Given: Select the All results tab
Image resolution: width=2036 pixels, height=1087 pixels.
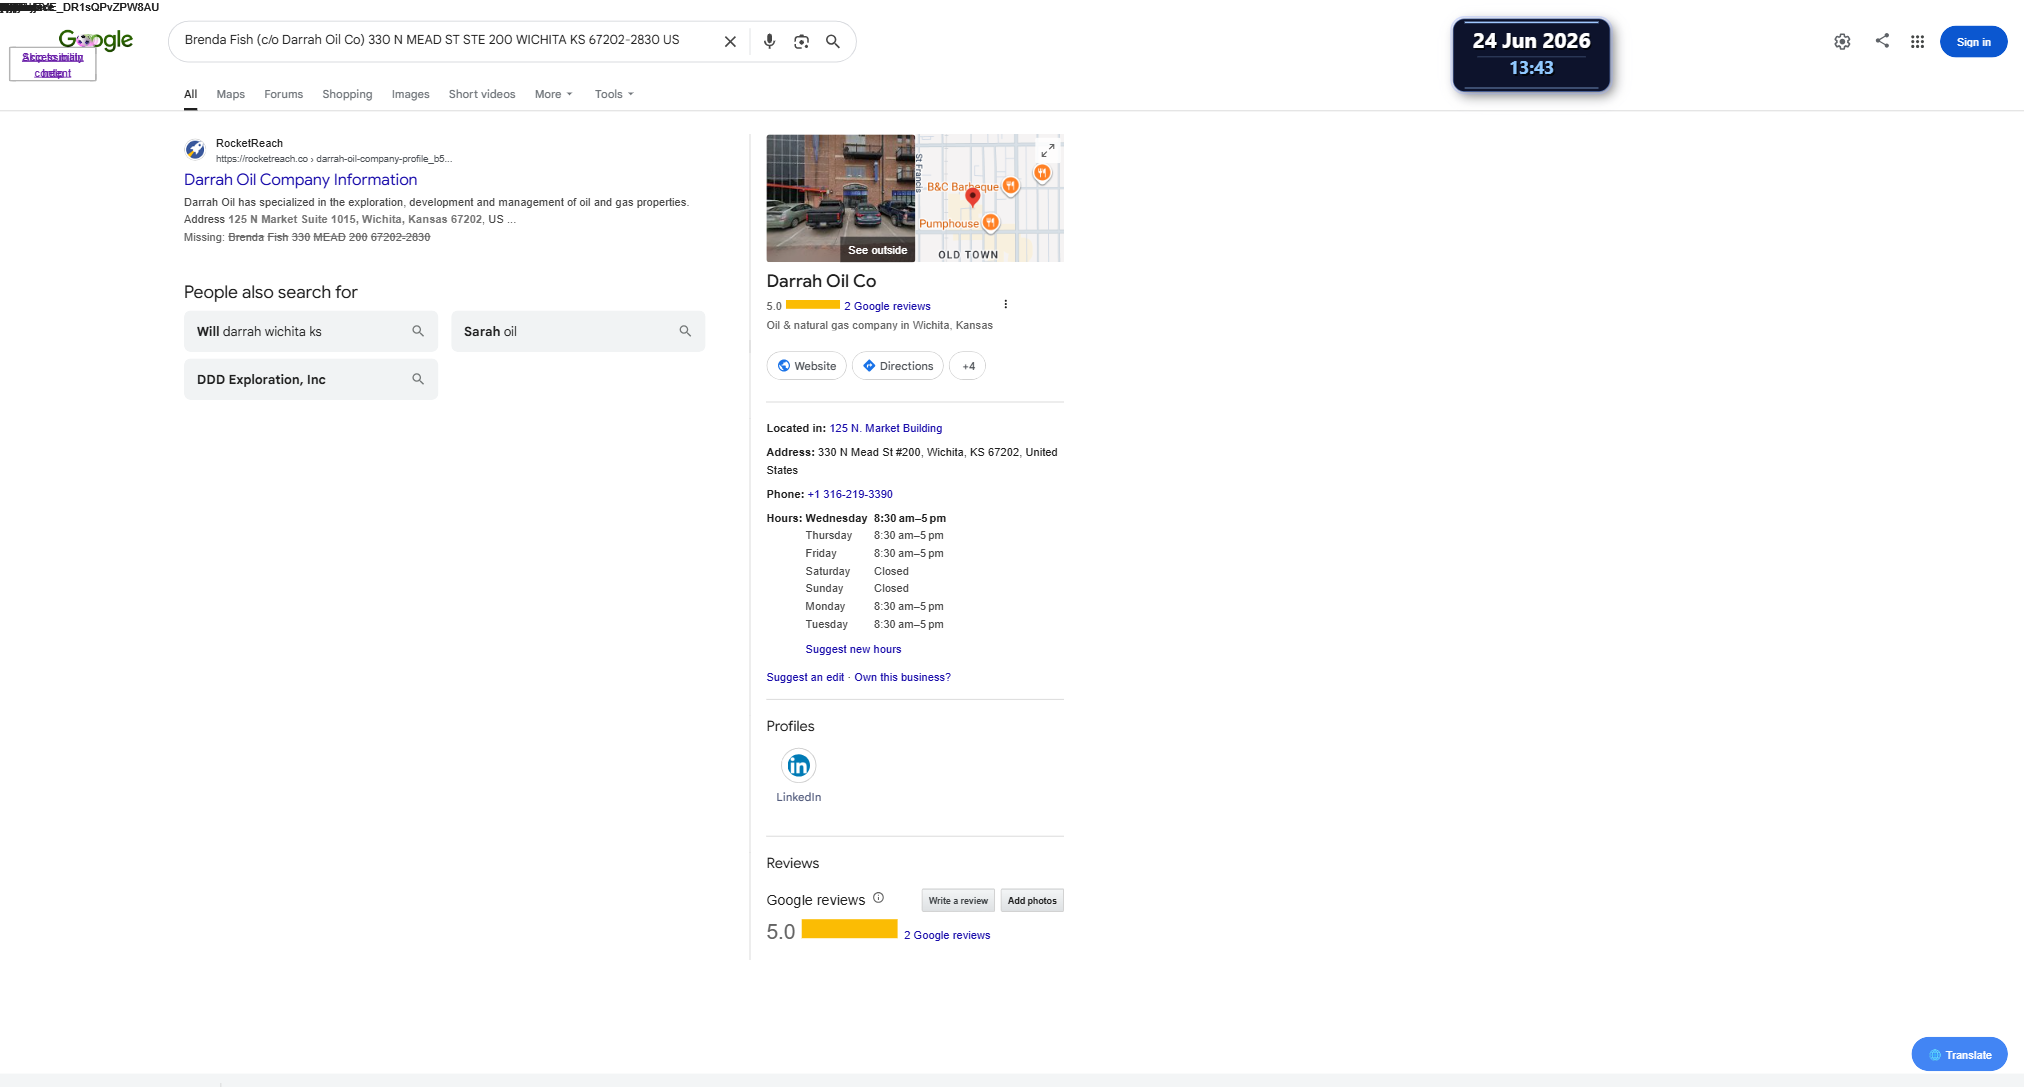Looking at the screenshot, I should [x=190, y=94].
